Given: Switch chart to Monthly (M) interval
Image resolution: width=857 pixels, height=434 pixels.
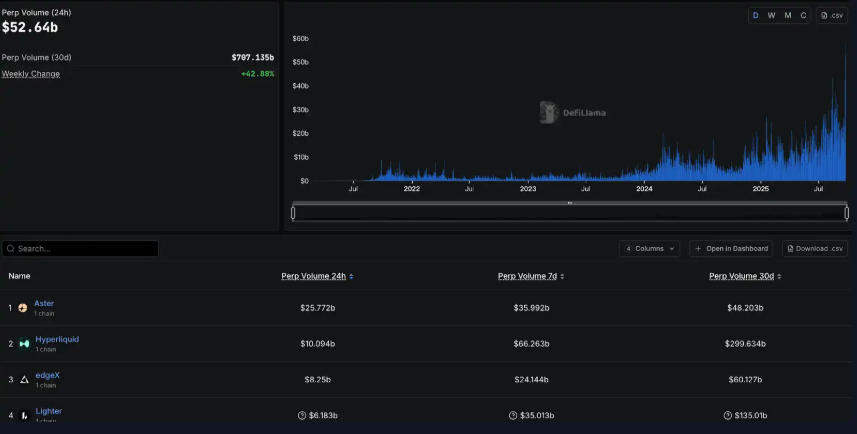Looking at the screenshot, I should coord(787,15).
